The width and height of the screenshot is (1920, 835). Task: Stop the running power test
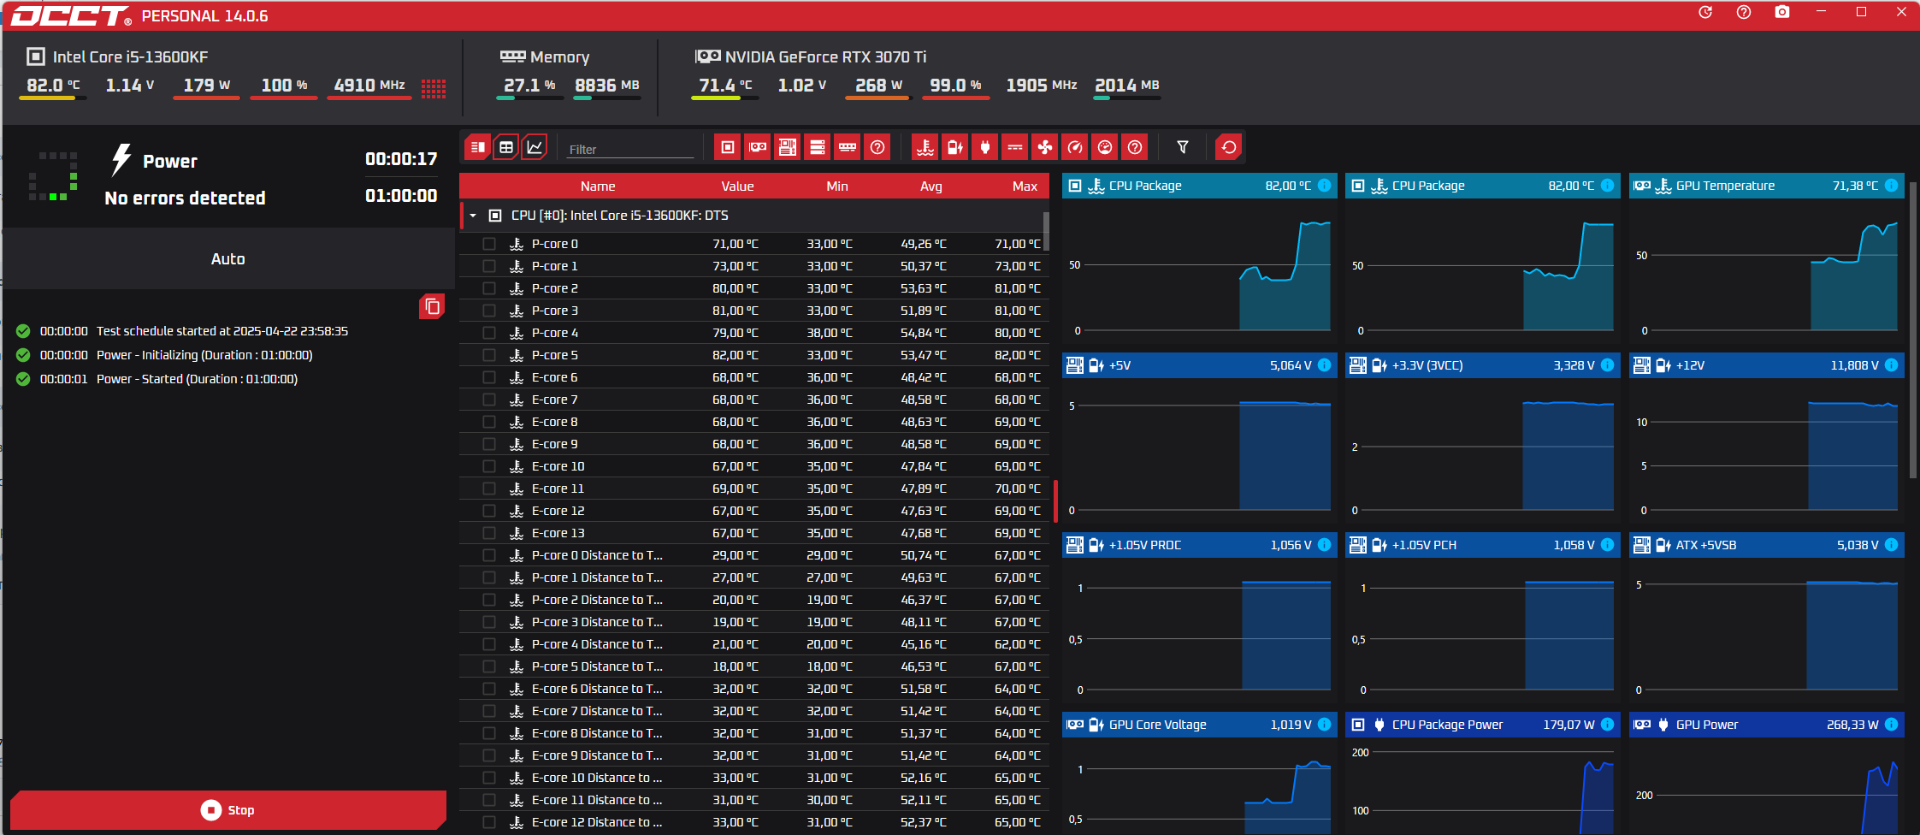pyautogui.click(x=228, y=810)
